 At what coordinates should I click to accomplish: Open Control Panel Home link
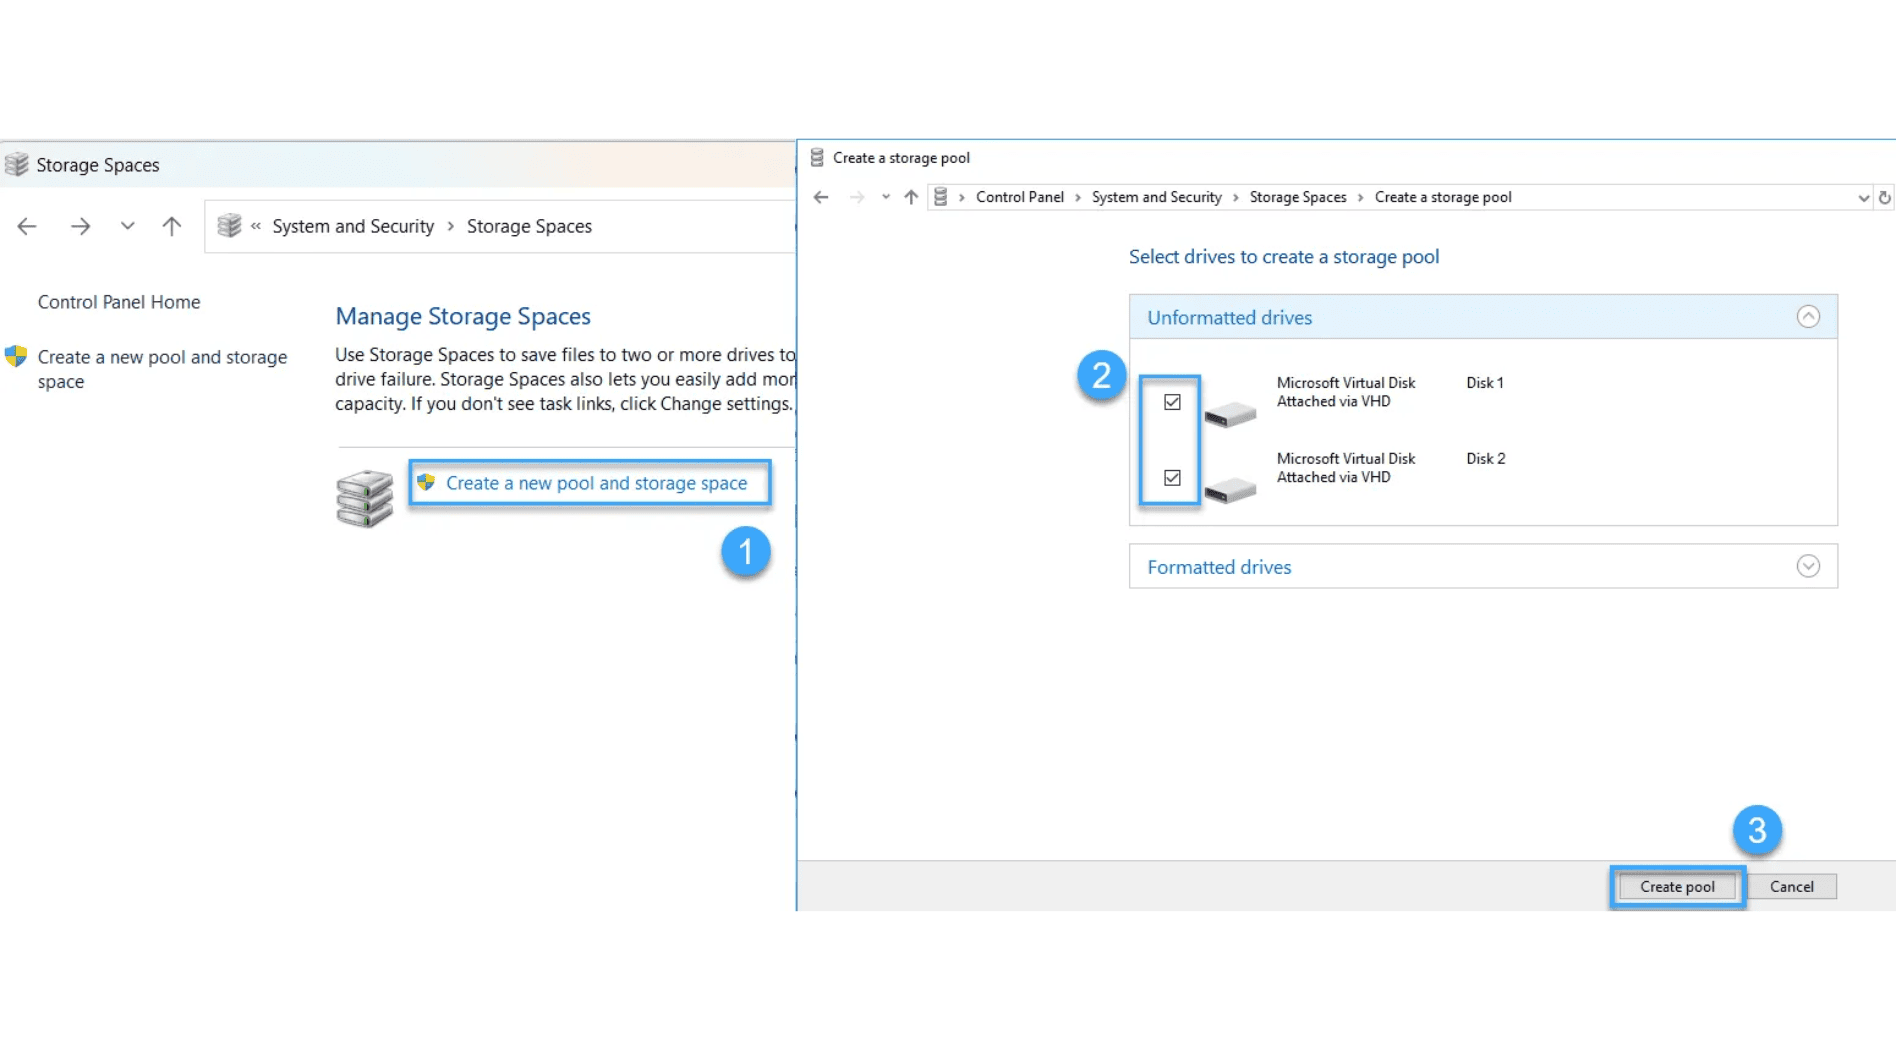(119, 302)
